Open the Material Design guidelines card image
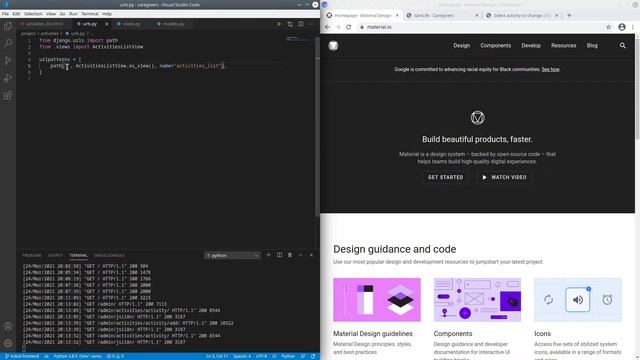The height and width of the screenshot is (360, 640). coord(377,300)
